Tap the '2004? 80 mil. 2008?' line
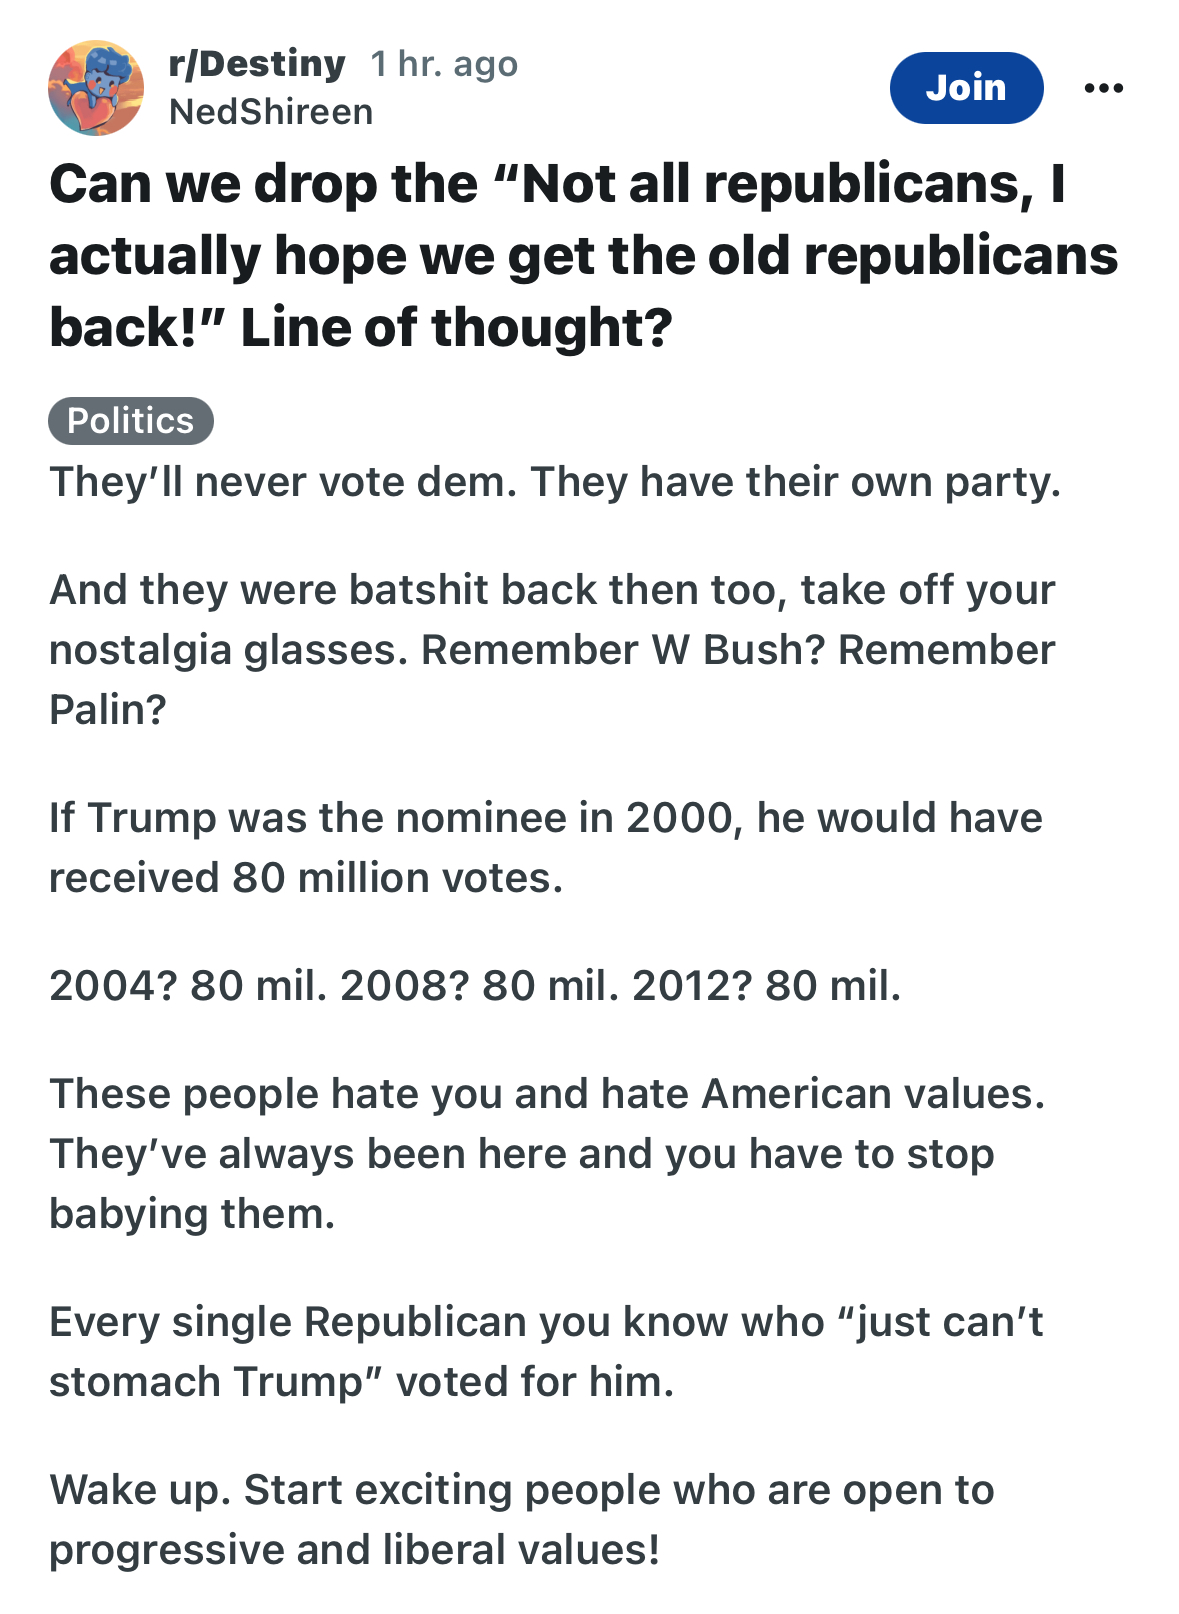Image resolution: width=1179 pixels, height=1614 pixels. pyautogui.click(x=475, y=986)
